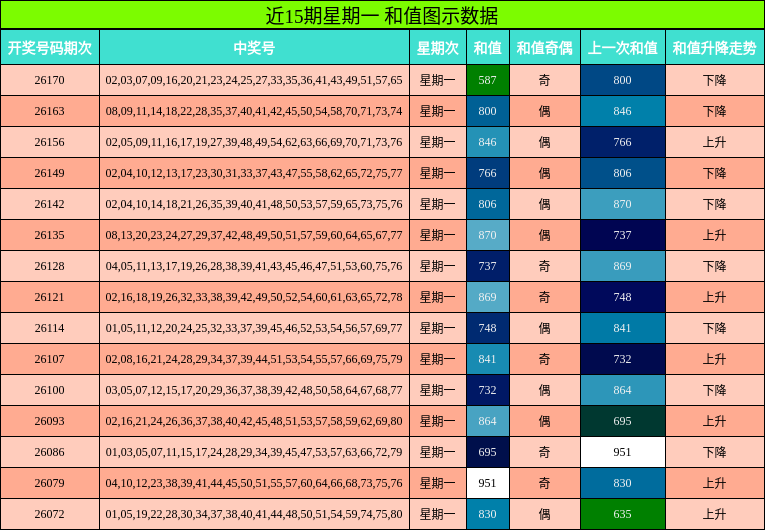Image resolution: width=765 pixels, height=530 pixels.
Task: Select the 奇 parity cell in row 26170
Action: click(544, 80)
